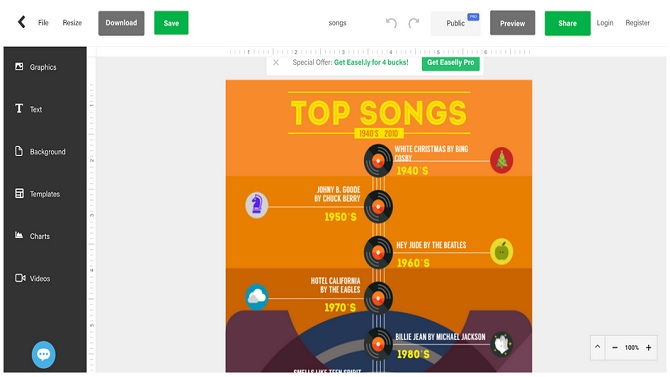Viewport: 670px width, 377px height.
Task: Click the back arrow icon
Action: tap(21, 22)
